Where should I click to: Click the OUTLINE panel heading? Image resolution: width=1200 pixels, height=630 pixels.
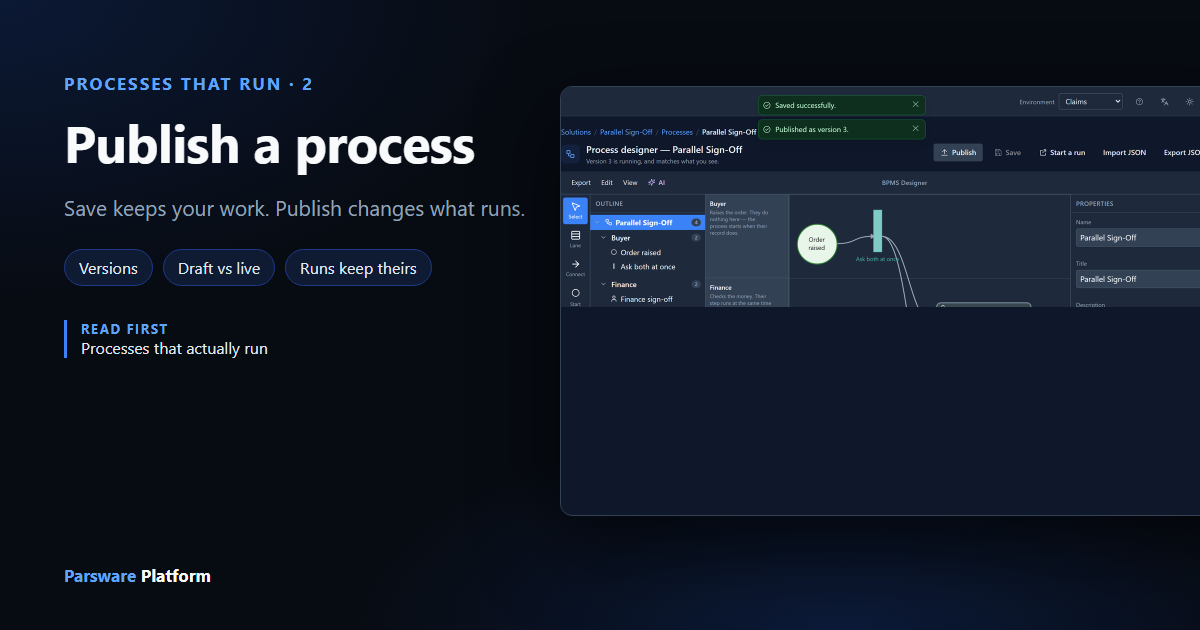coord(609,203)
